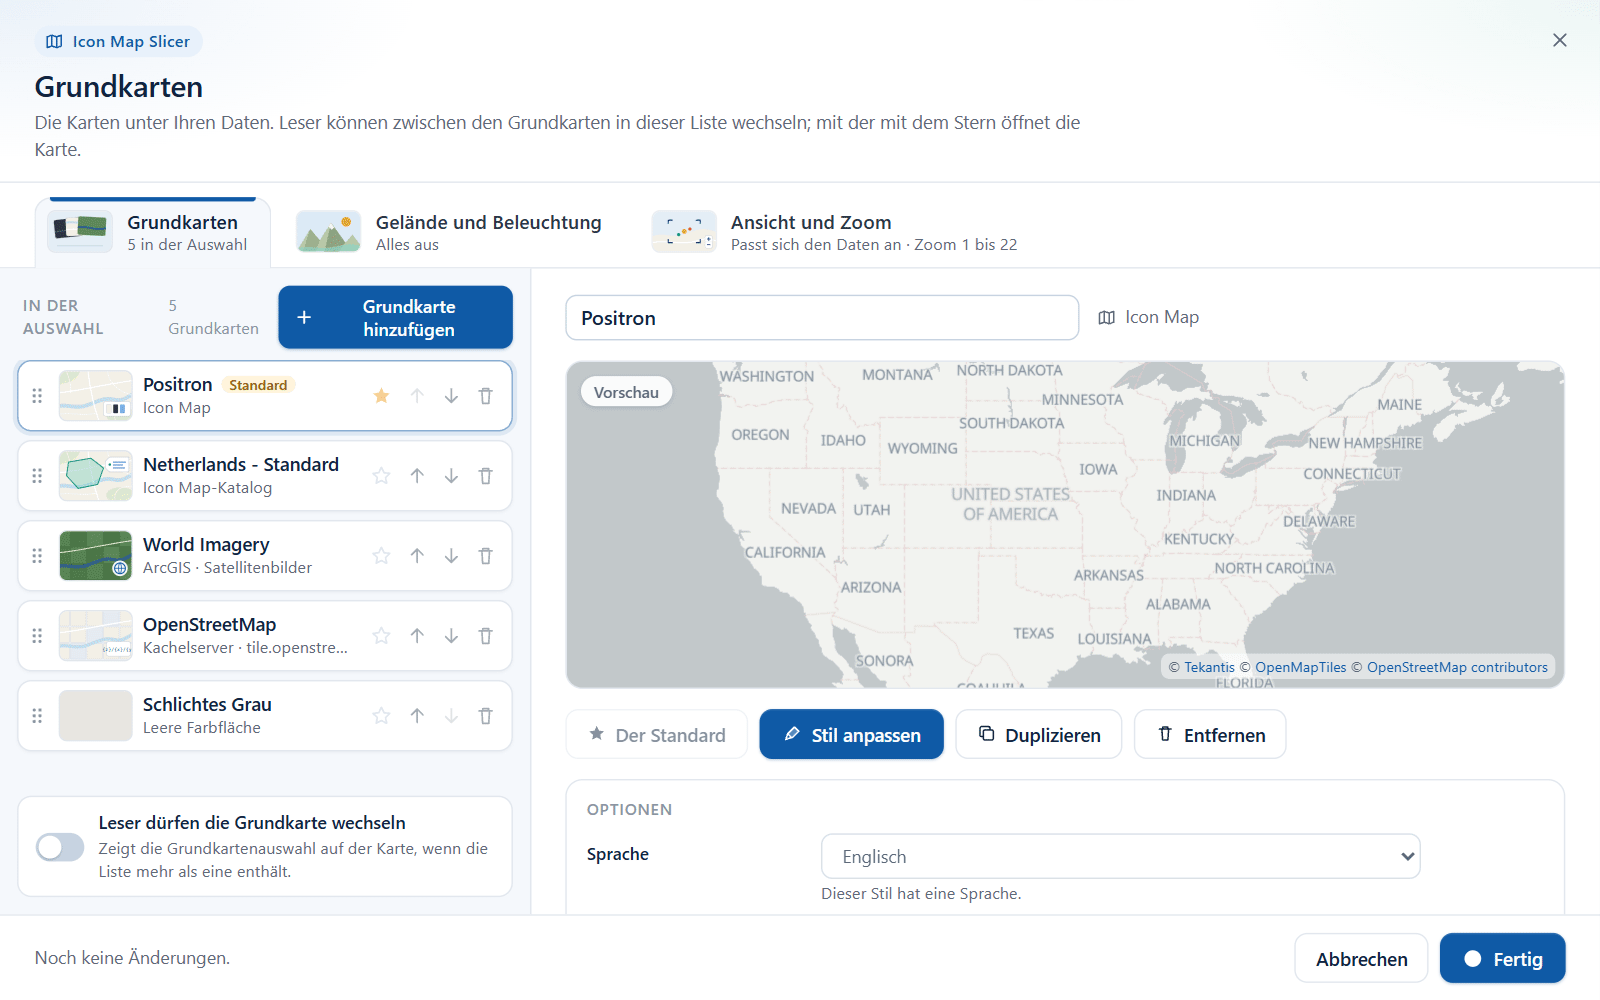This screenshot has width=1600, height=1000.
Task: Click the OpenMapTiles attribution link
Action: pos(1300,668)
